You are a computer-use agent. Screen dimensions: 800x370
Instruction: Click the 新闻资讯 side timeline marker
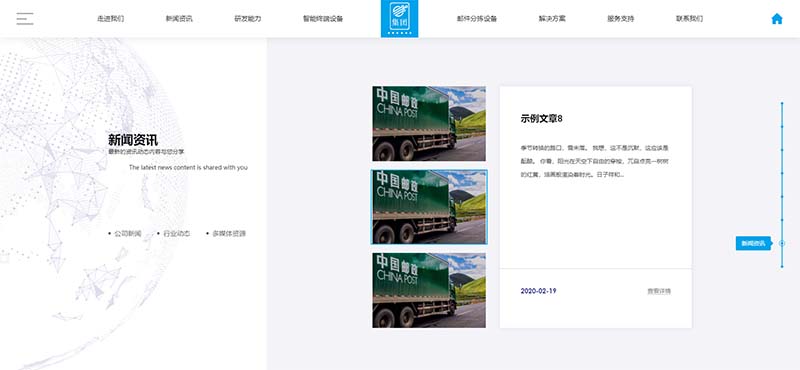[x=753, y=243]
